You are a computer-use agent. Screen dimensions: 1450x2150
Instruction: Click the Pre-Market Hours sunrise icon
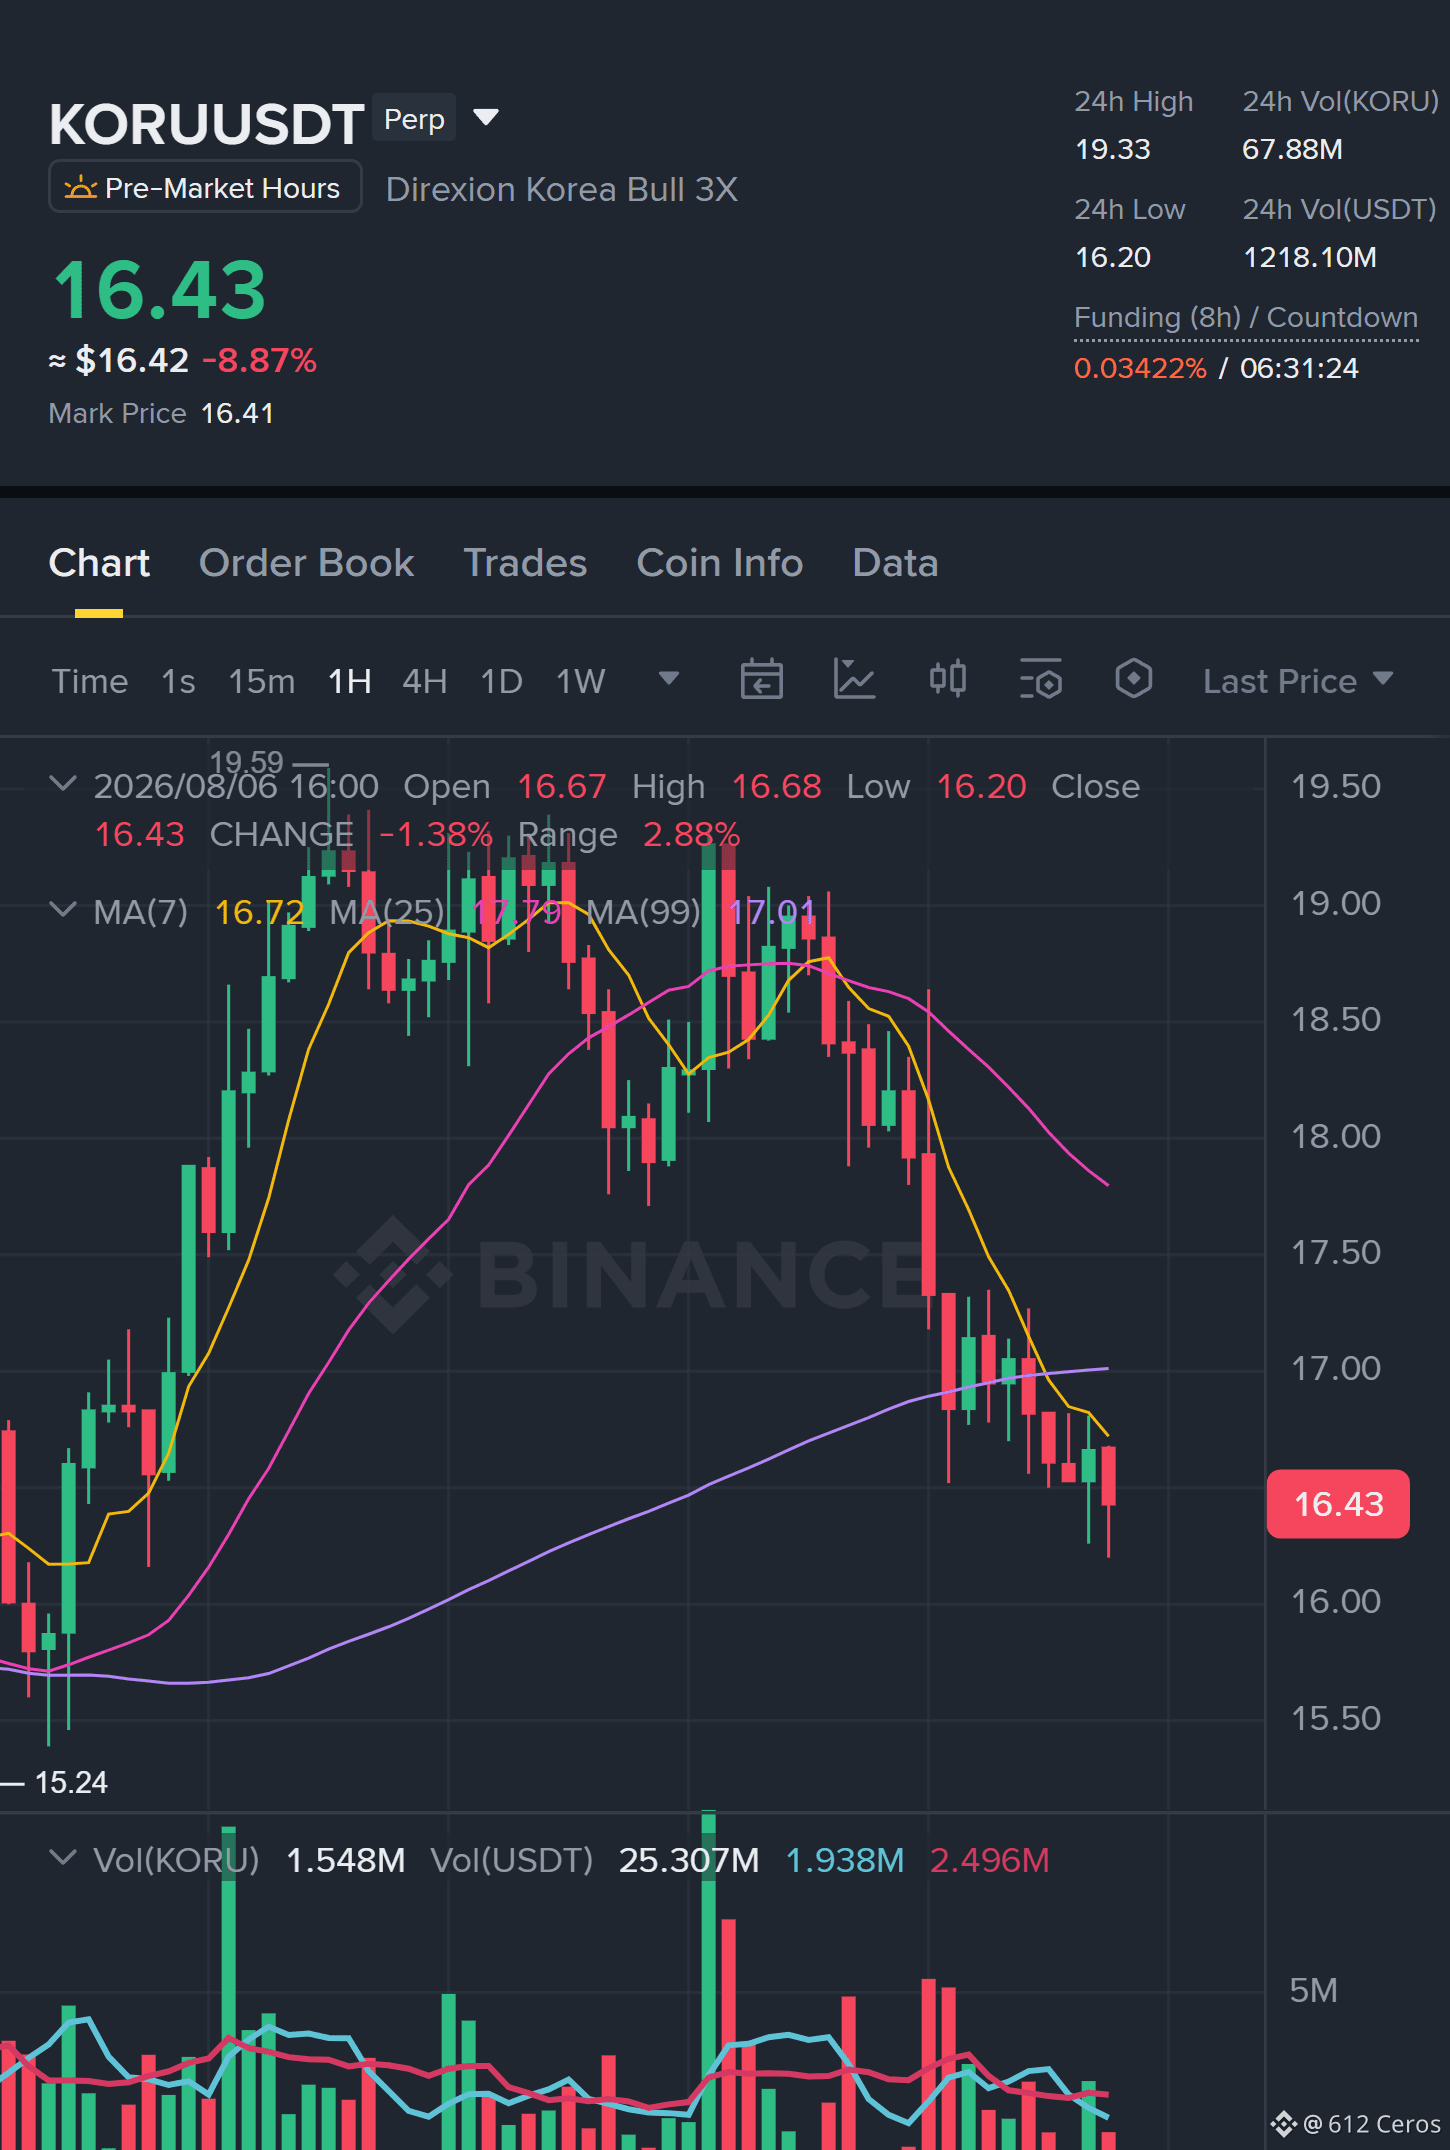coord(80,188)
